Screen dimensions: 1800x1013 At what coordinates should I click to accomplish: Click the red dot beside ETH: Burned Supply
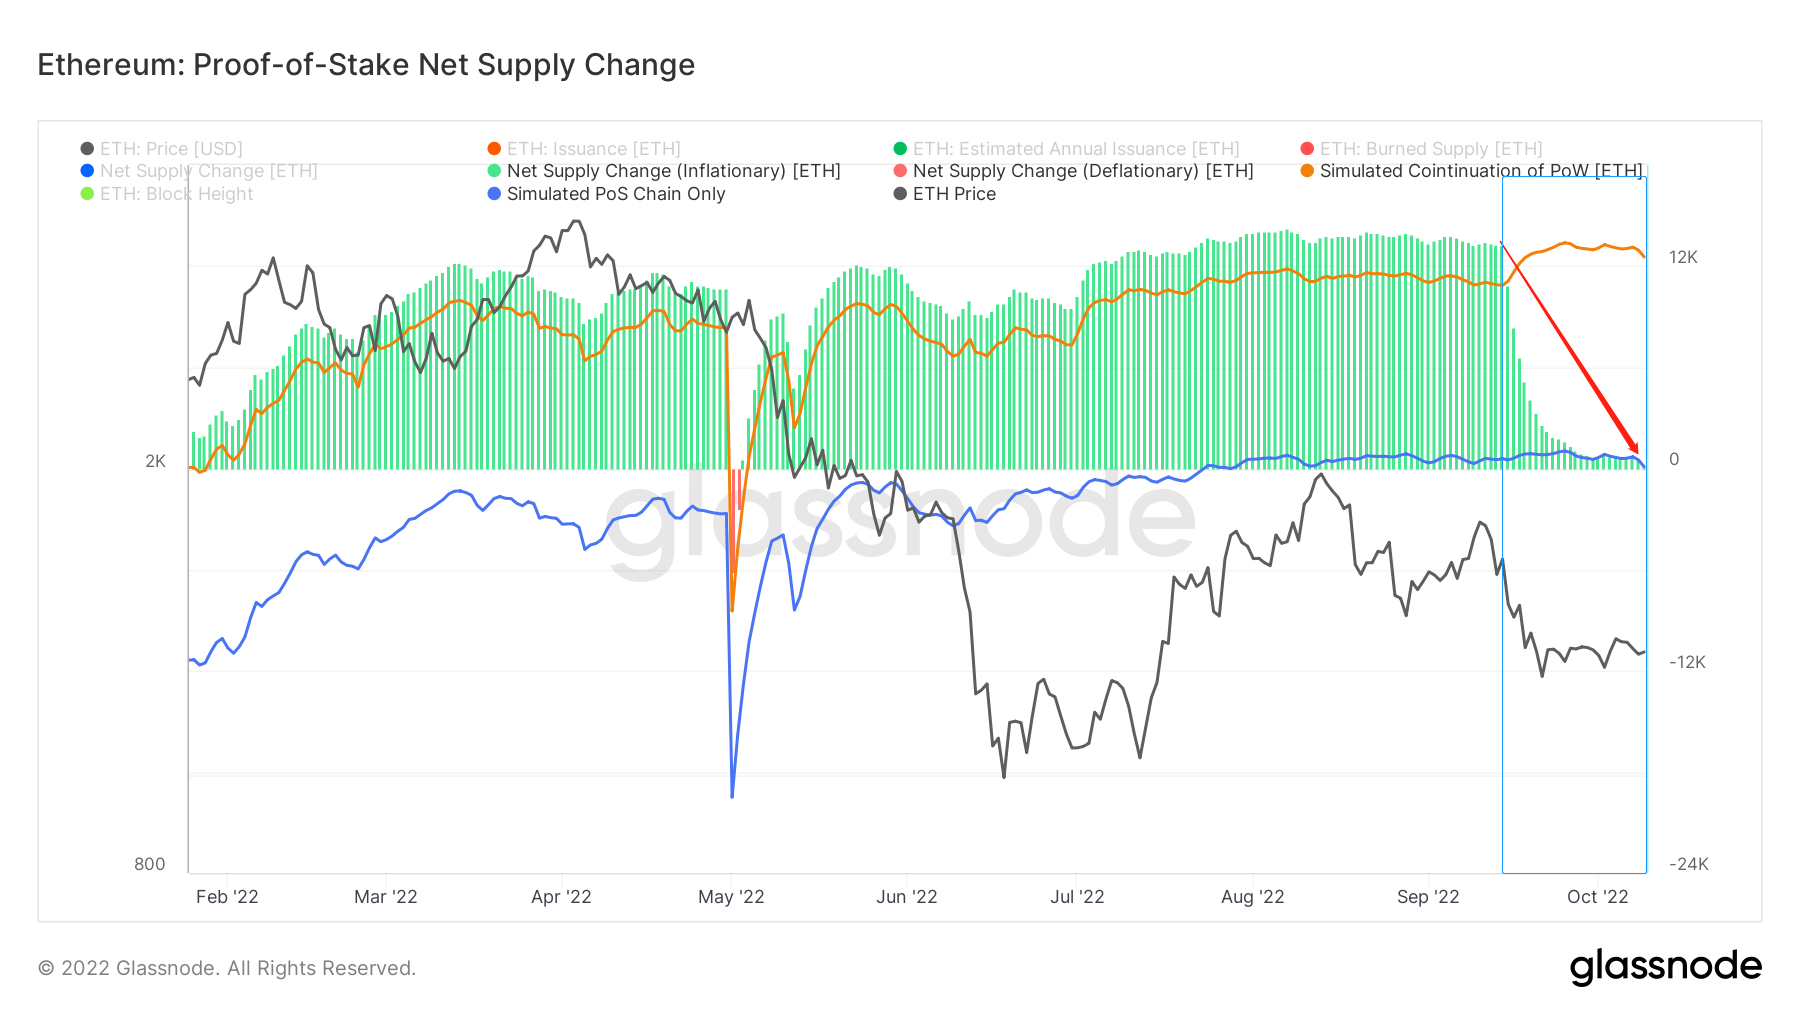1307,149
